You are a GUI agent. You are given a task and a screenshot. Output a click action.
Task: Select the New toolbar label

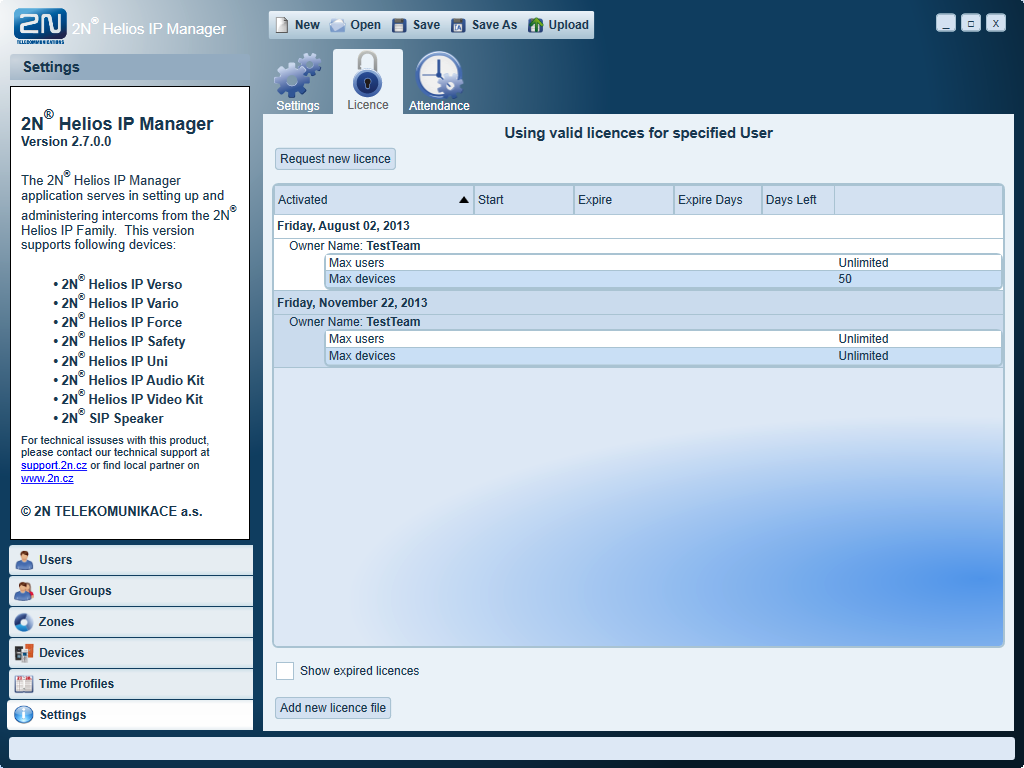pos(307,25)
